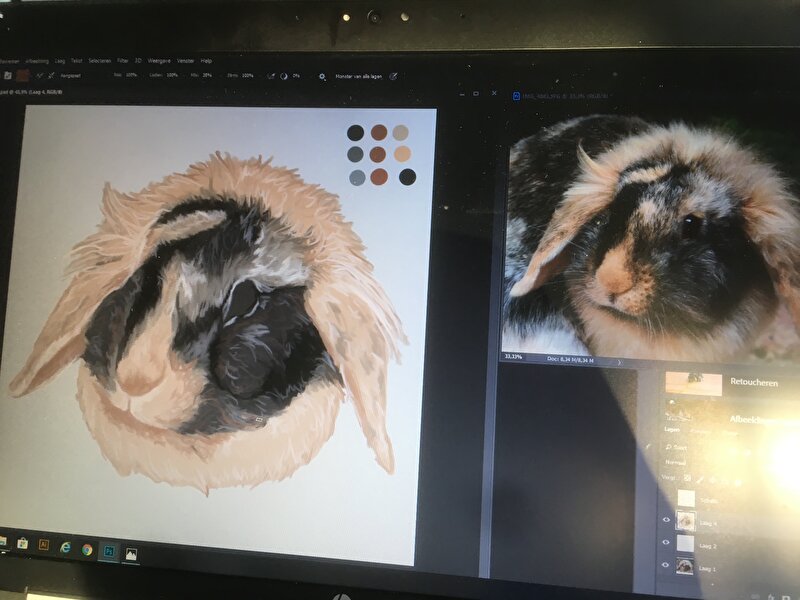This screenshot has width=800, height=600.
Task: Toggle the airbrush icon in options bar
Action: click(x=271, y=76)
